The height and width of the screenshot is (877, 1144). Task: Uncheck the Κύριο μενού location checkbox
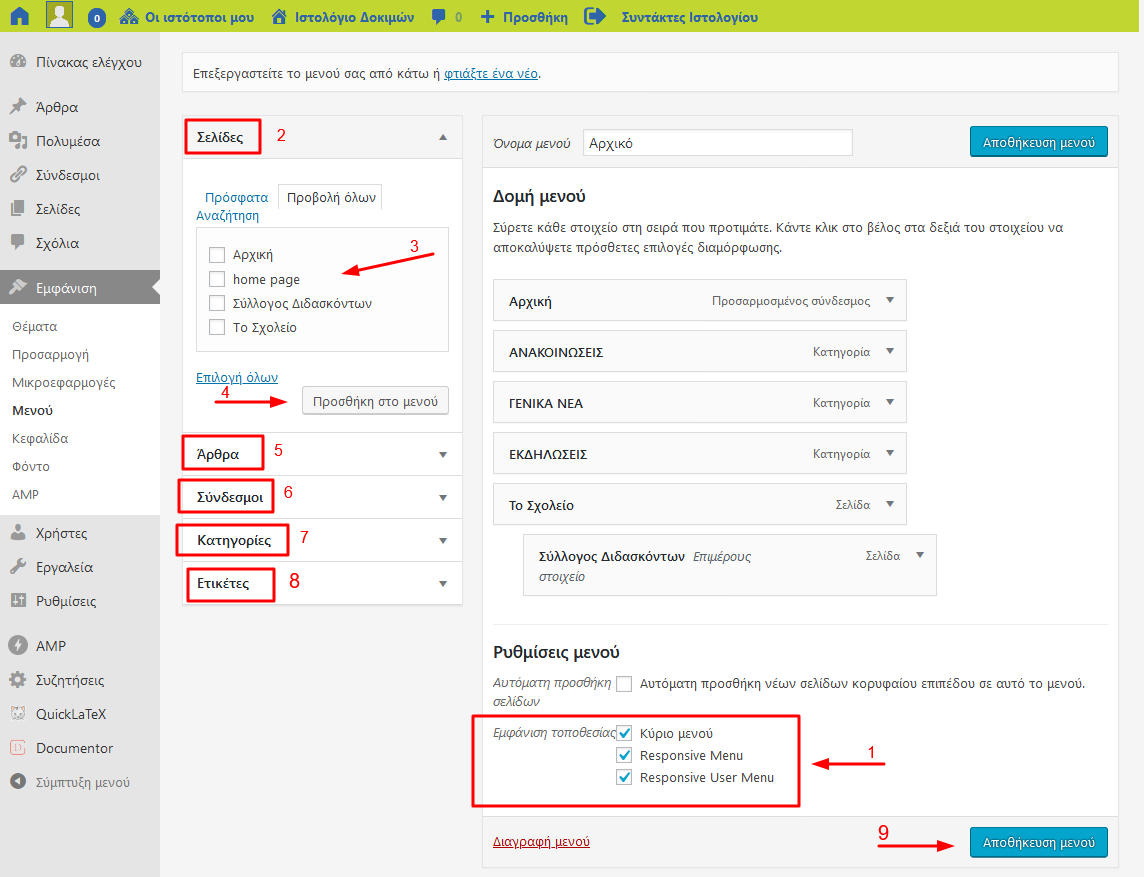pos(625,733)
